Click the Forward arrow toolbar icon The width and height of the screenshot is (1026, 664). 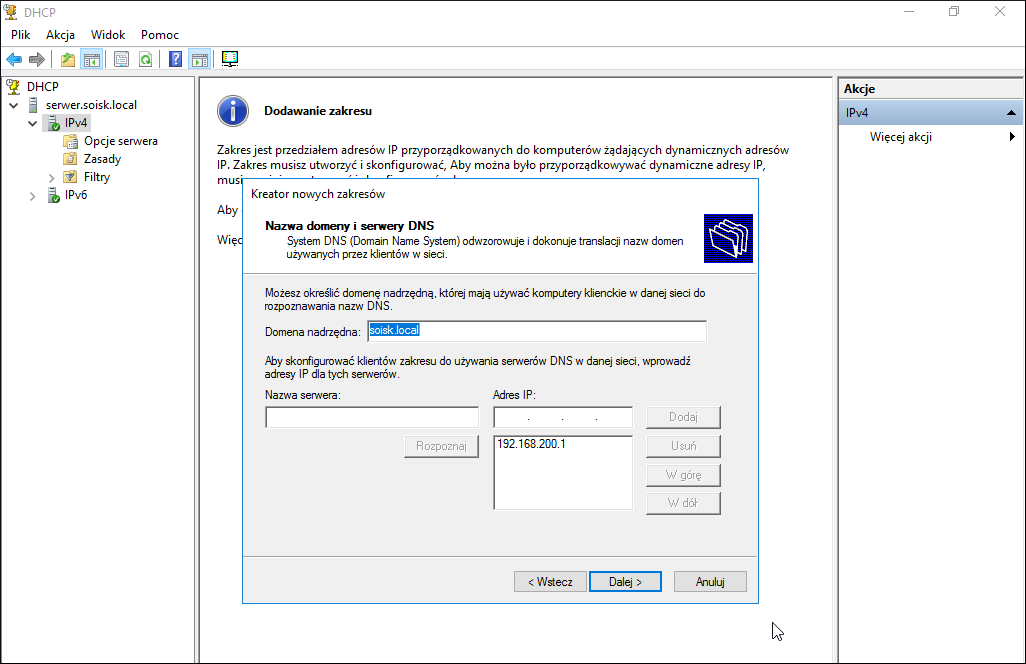click(37, 60)
